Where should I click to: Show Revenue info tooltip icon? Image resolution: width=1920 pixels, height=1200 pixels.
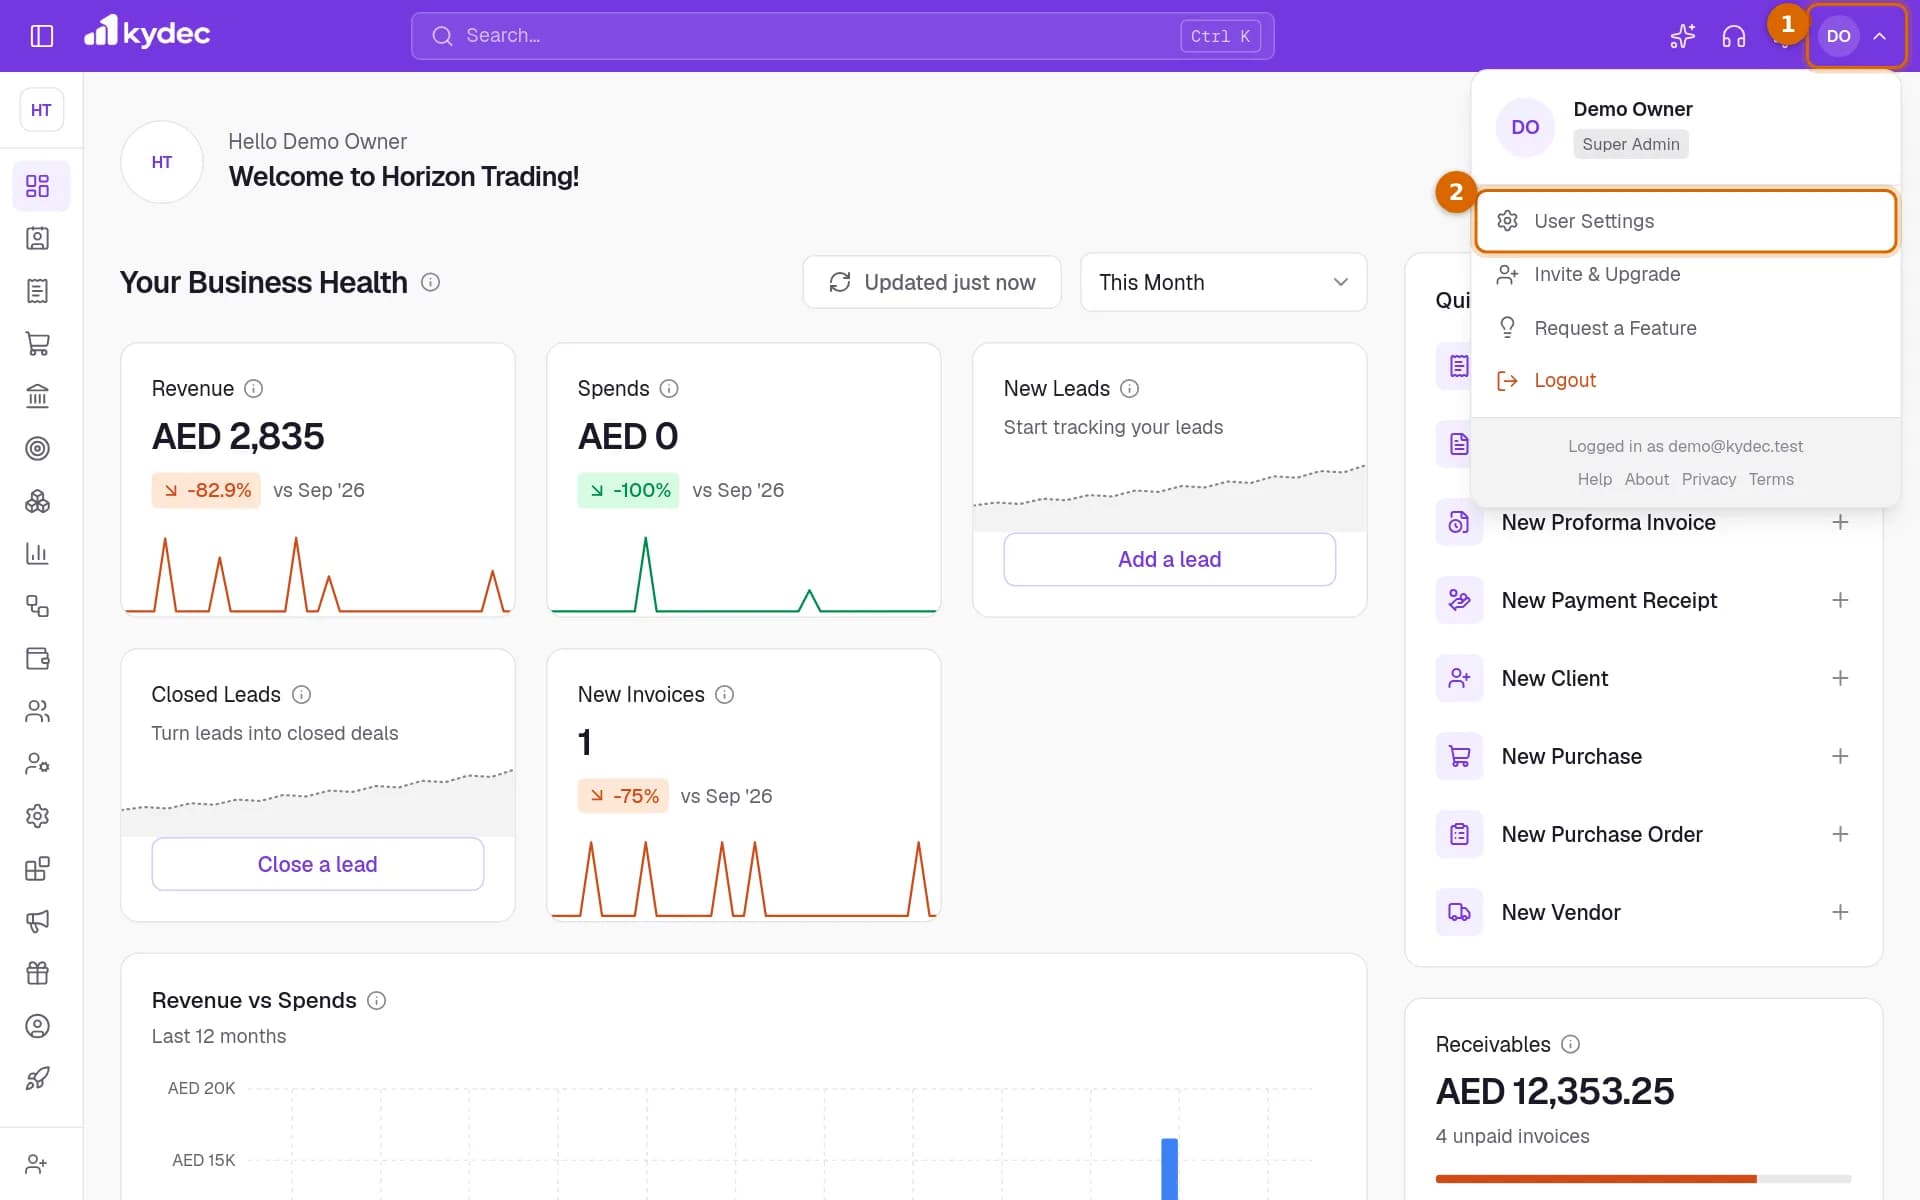[x=254, y=388]
